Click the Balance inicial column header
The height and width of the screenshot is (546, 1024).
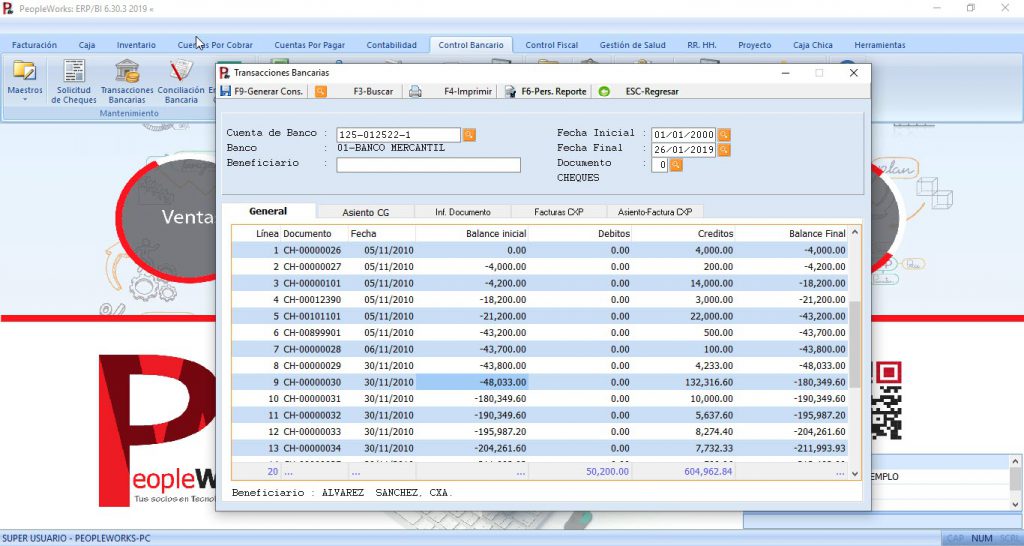click(472, 234)
